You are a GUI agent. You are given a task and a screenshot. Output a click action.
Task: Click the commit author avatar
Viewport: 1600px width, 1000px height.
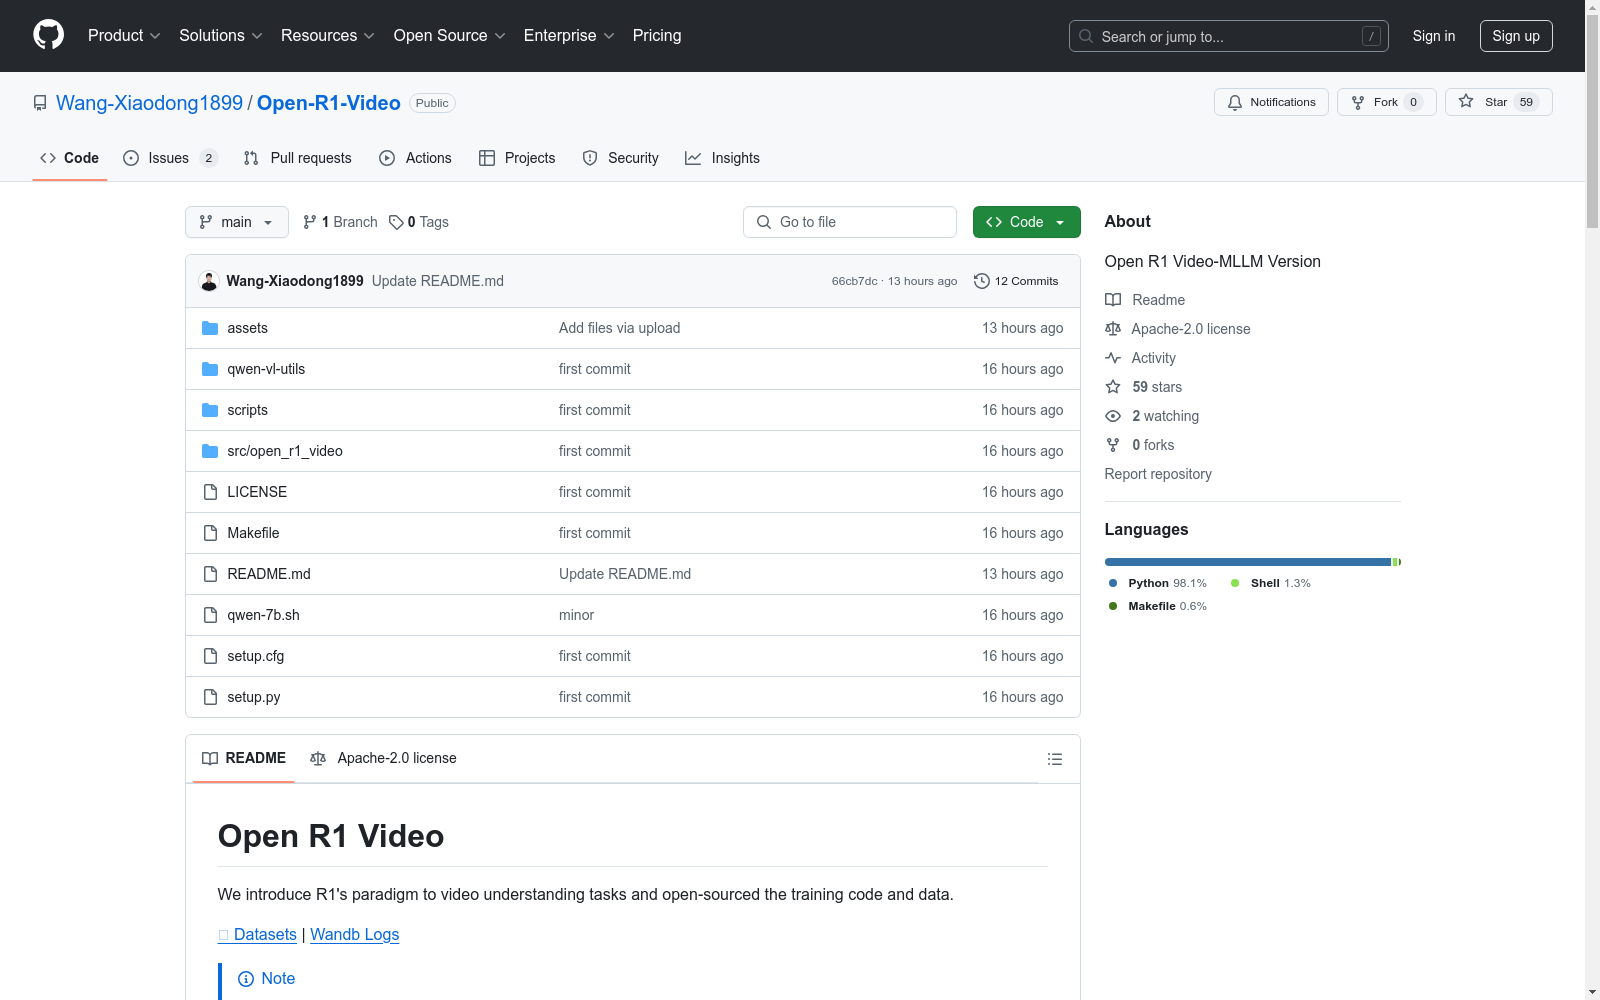coord(209,281)
